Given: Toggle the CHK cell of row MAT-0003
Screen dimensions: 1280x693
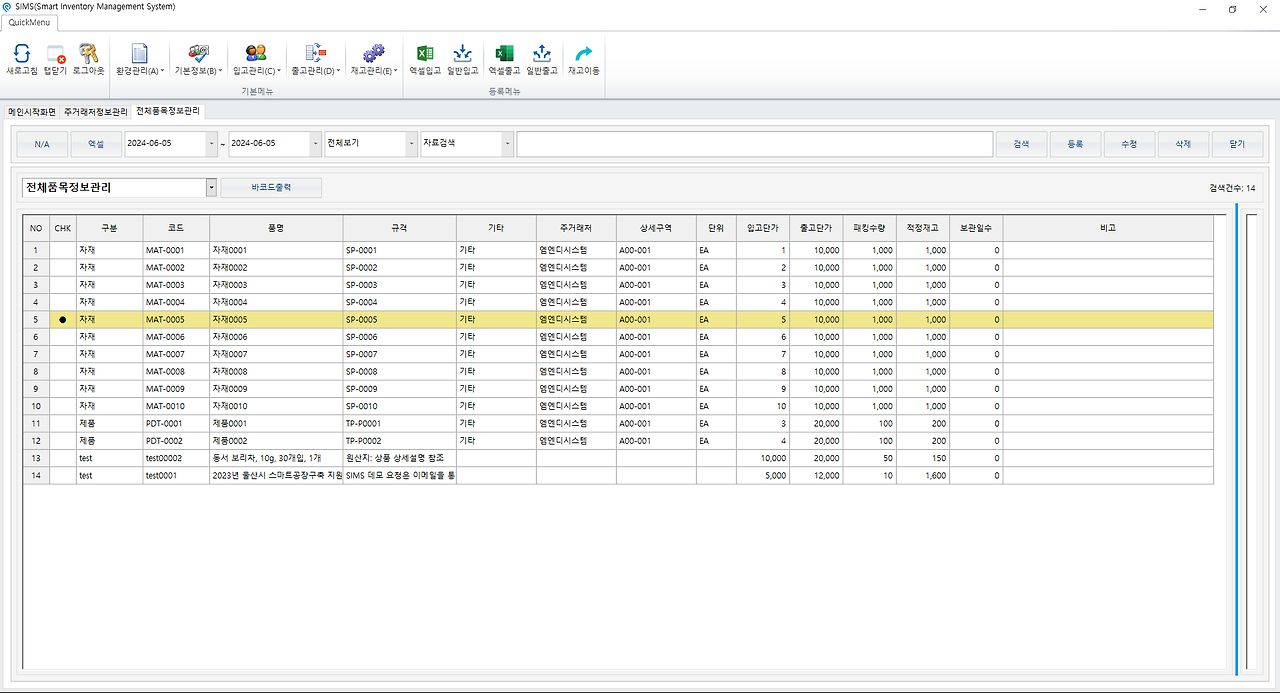Looking at the screenshot, I should pyautogui.click(x=63, y=285).
